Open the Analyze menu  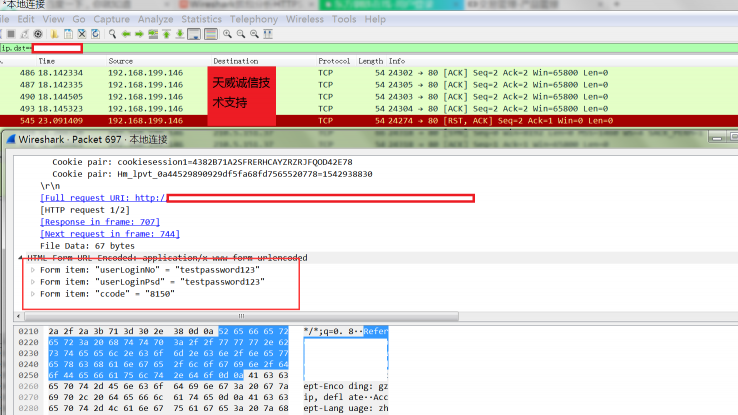155,19
